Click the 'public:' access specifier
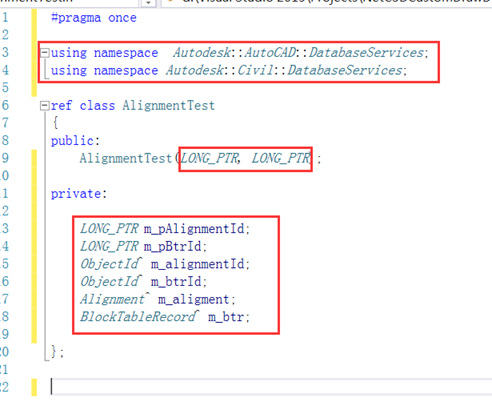 pos(75,141)
